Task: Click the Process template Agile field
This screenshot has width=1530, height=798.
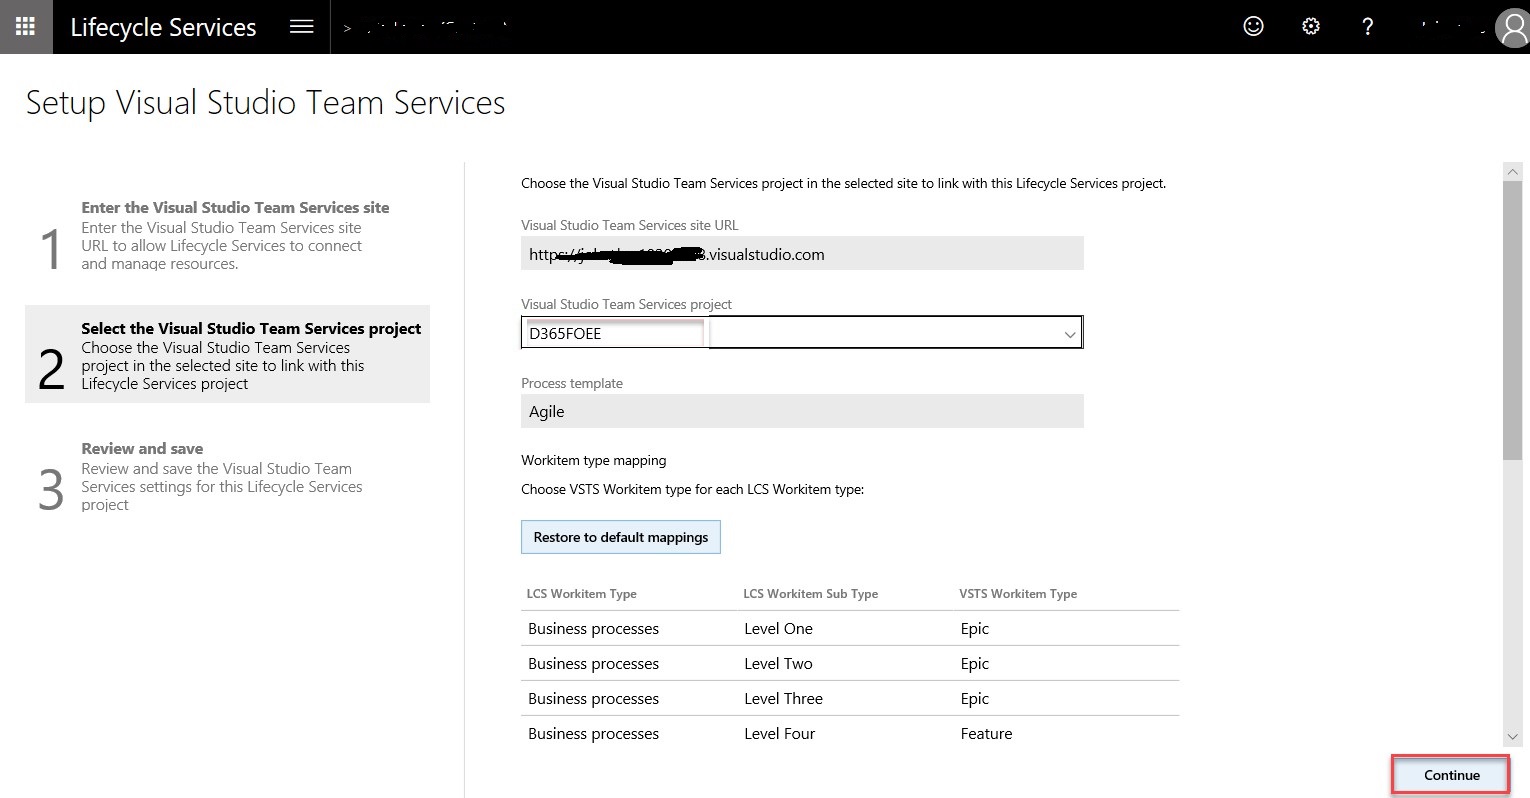Action: tap(802, 411)
